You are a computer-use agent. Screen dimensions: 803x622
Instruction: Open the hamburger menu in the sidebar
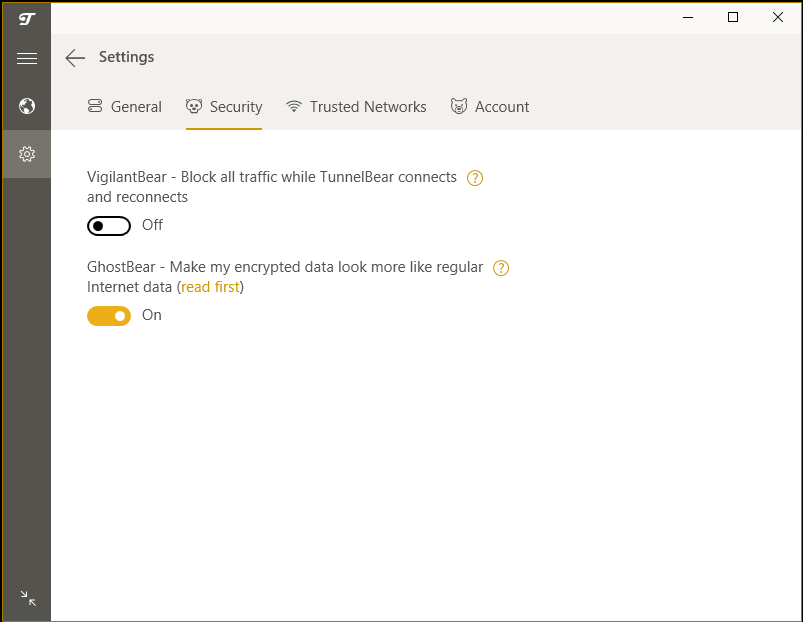[x=27, y=58]
